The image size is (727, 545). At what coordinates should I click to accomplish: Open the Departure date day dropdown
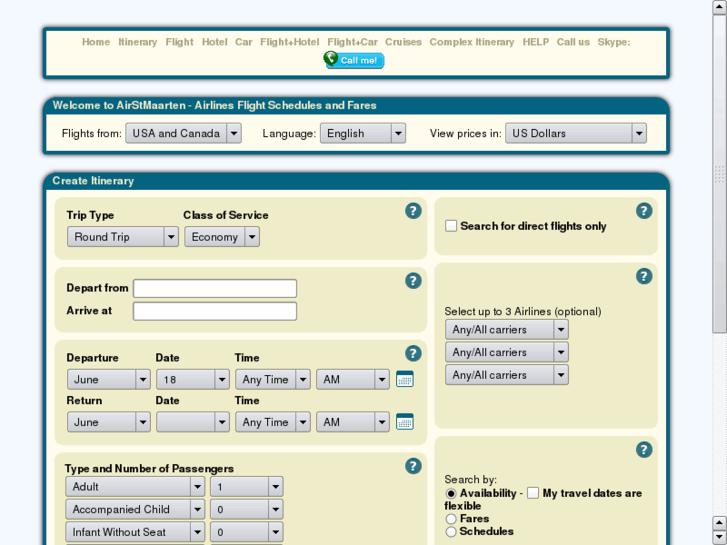(x=193, y=379)
